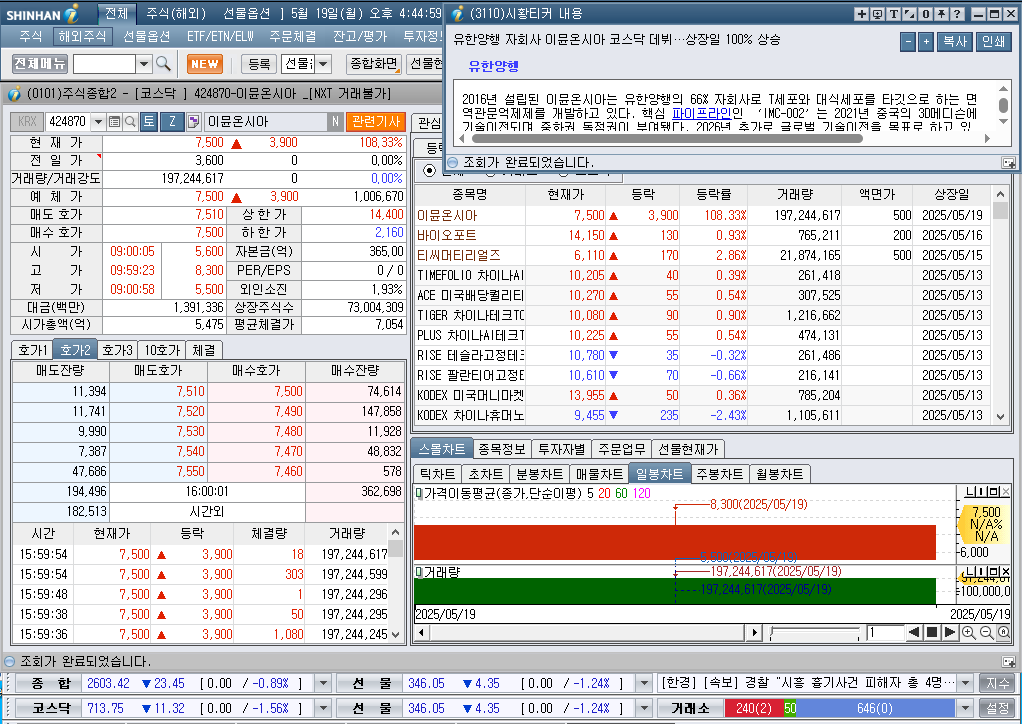This screenshot has height=724, width=1022.
Task: Open the 종목정보 tab
Action: click(x=501, y=449)
